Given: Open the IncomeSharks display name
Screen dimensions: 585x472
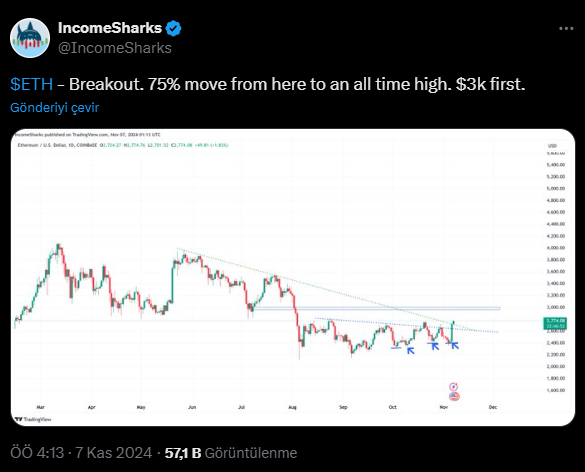Looking at the screenshot, I should coord(110,28).
